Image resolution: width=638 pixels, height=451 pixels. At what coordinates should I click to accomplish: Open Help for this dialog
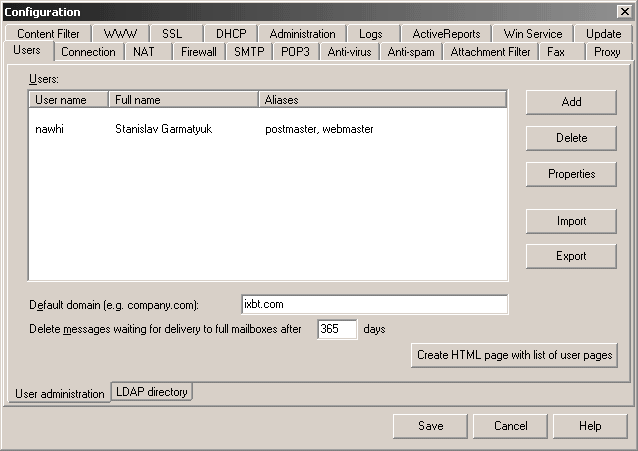point(590,426)
